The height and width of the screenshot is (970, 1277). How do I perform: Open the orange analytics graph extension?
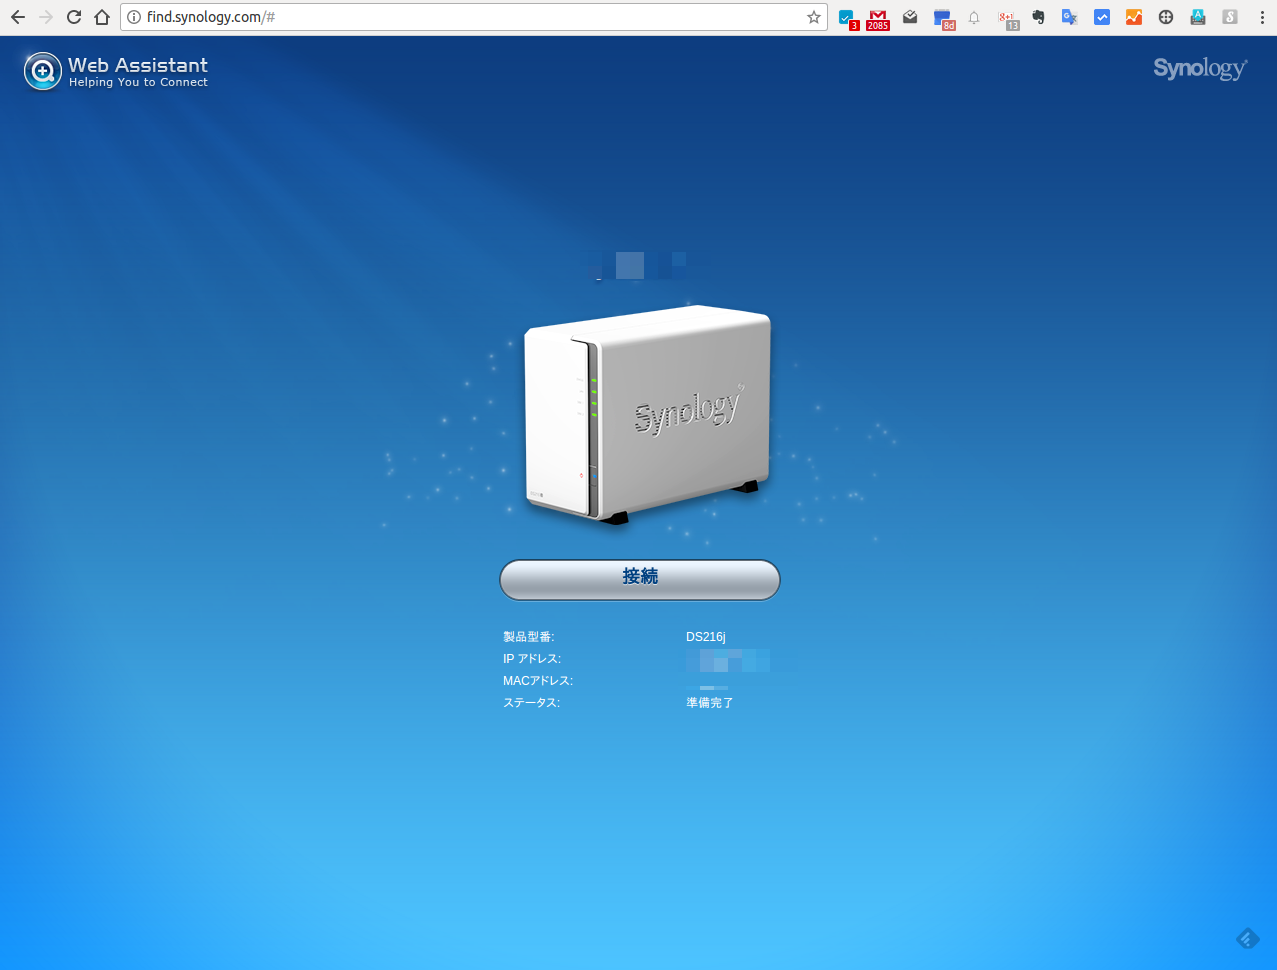[x=1134, y=17]
